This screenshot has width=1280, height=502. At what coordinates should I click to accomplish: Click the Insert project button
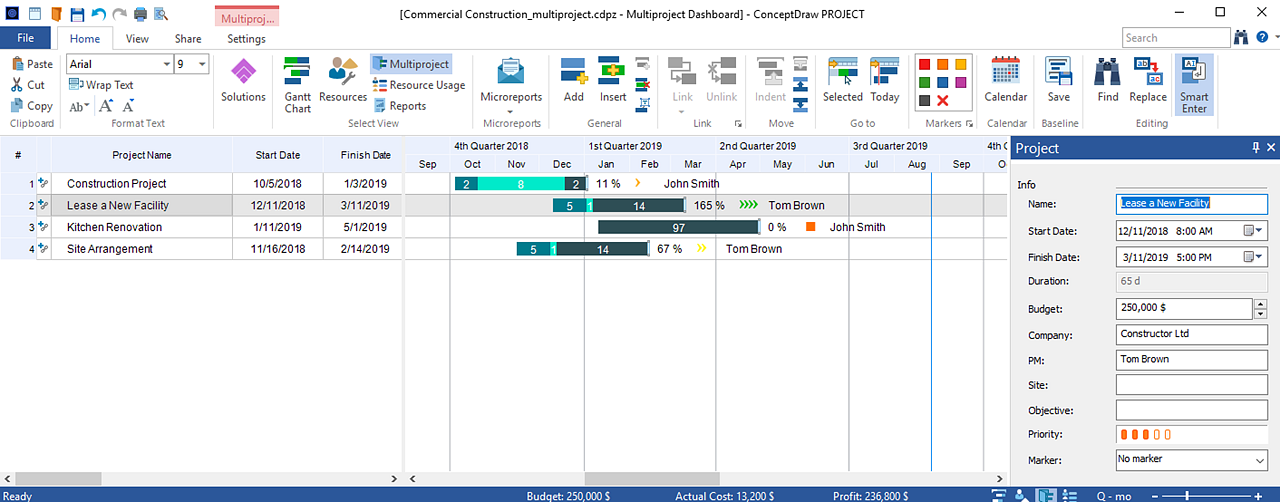click(613, 81)
